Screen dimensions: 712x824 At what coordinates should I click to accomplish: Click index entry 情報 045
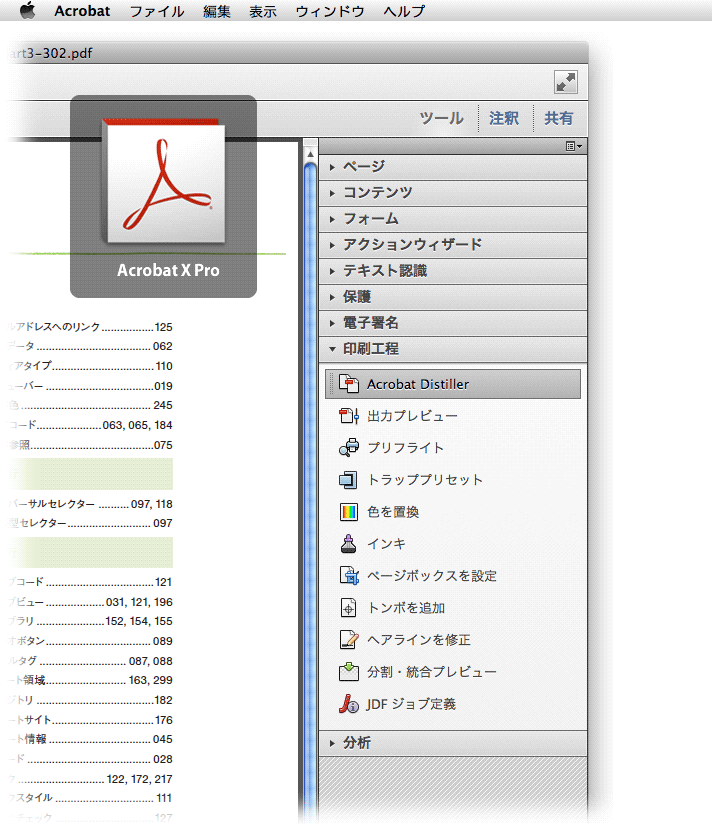click(90, 739)
